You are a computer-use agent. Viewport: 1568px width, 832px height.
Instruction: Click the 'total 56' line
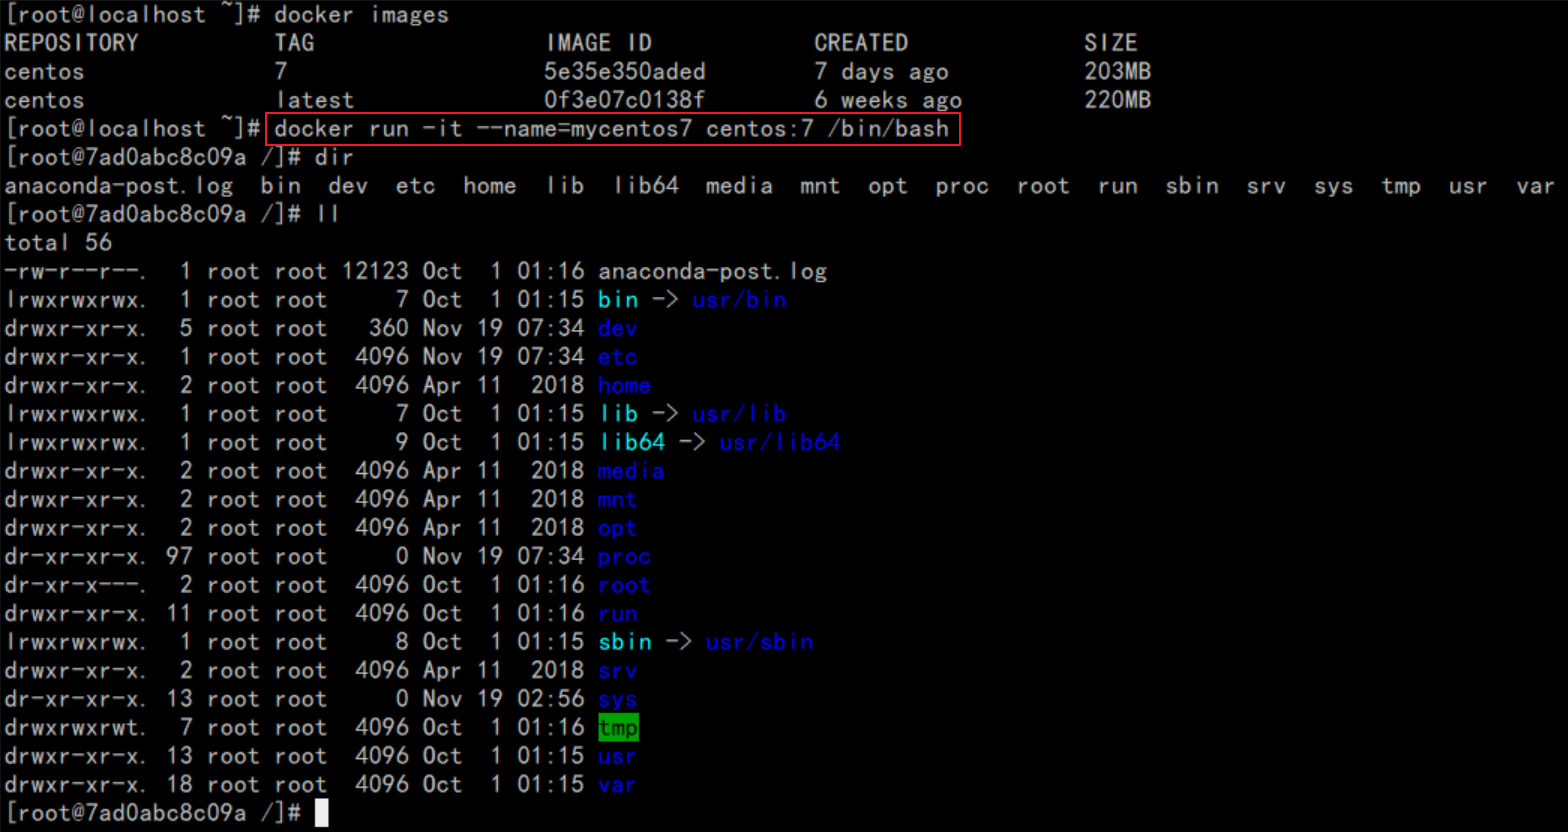[x=58, y=243]
